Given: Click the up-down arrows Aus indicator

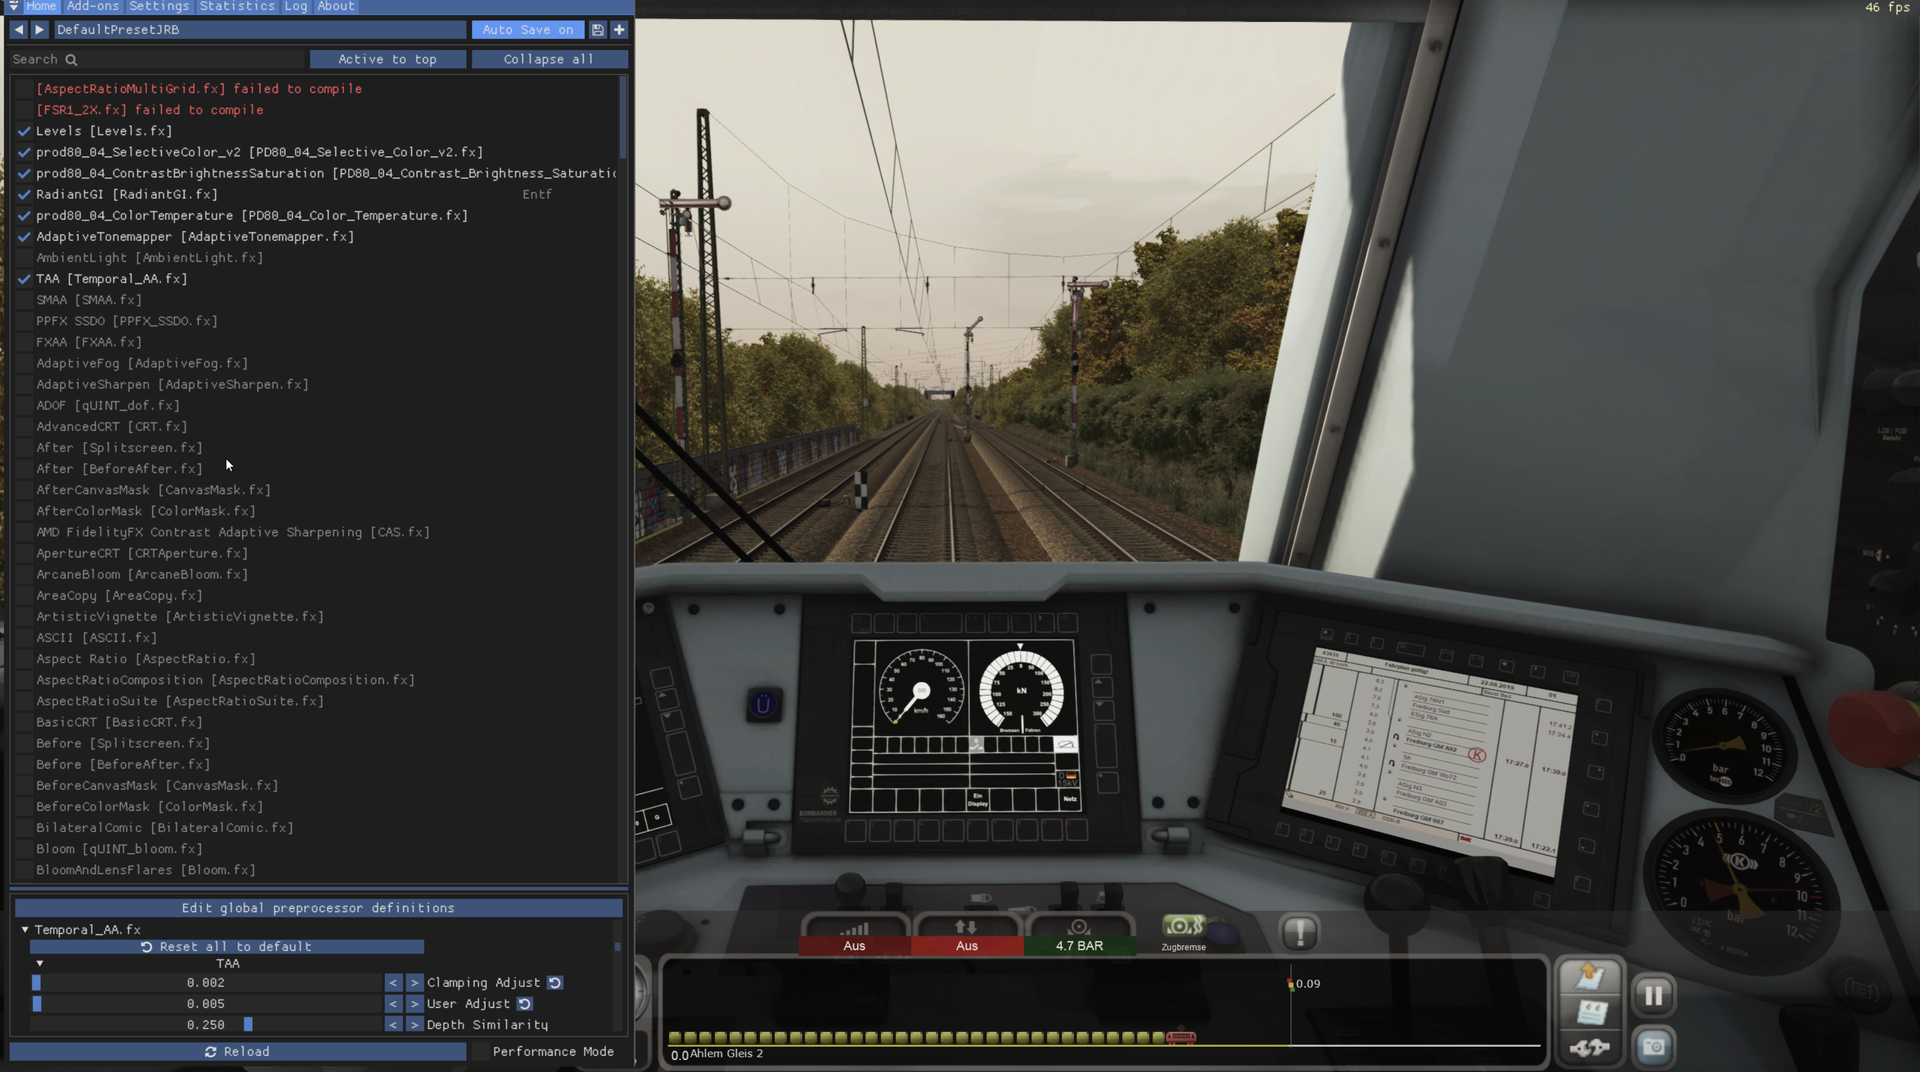Looking at the screenshot, I should pos(966,934).
